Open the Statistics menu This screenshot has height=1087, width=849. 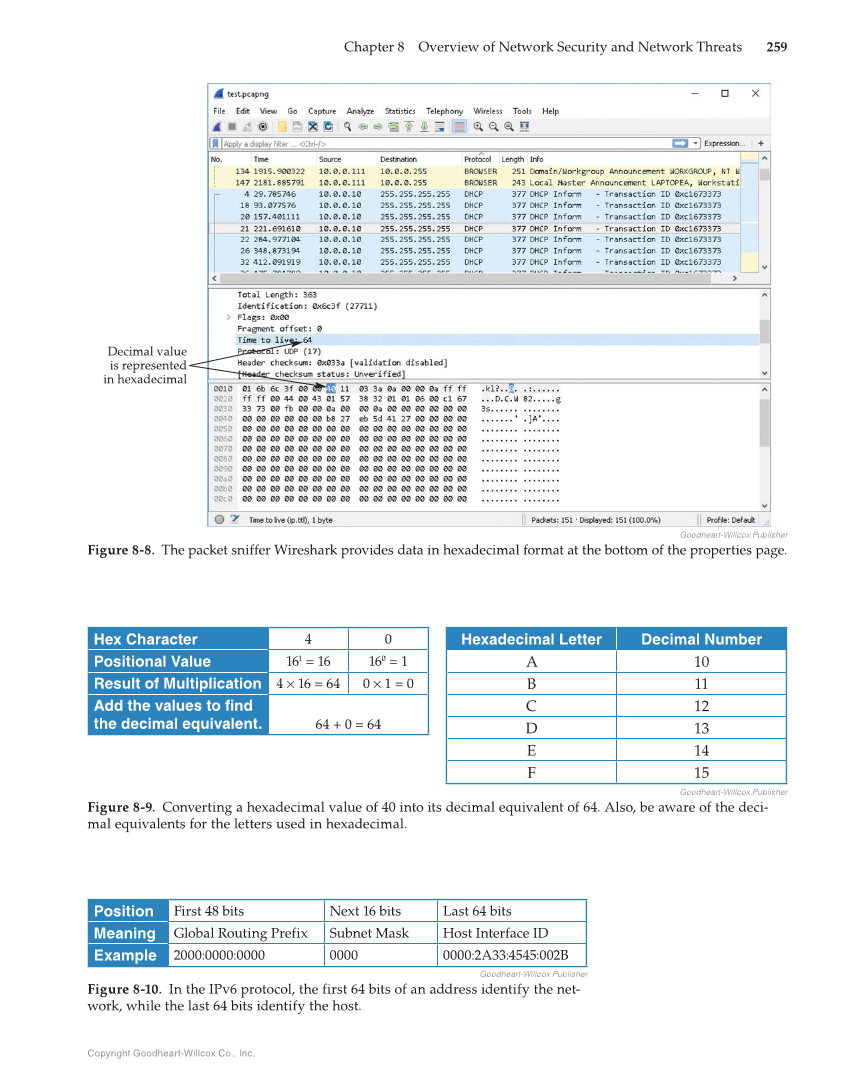coord(400,111)
